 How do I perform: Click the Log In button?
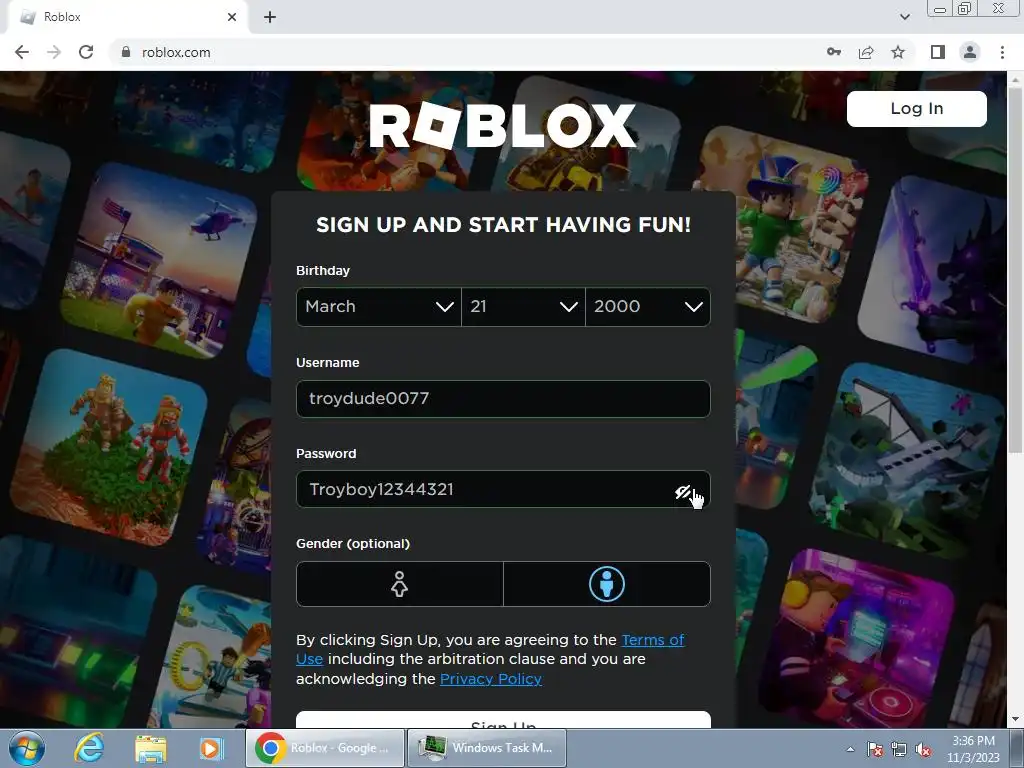coord(916,108)
